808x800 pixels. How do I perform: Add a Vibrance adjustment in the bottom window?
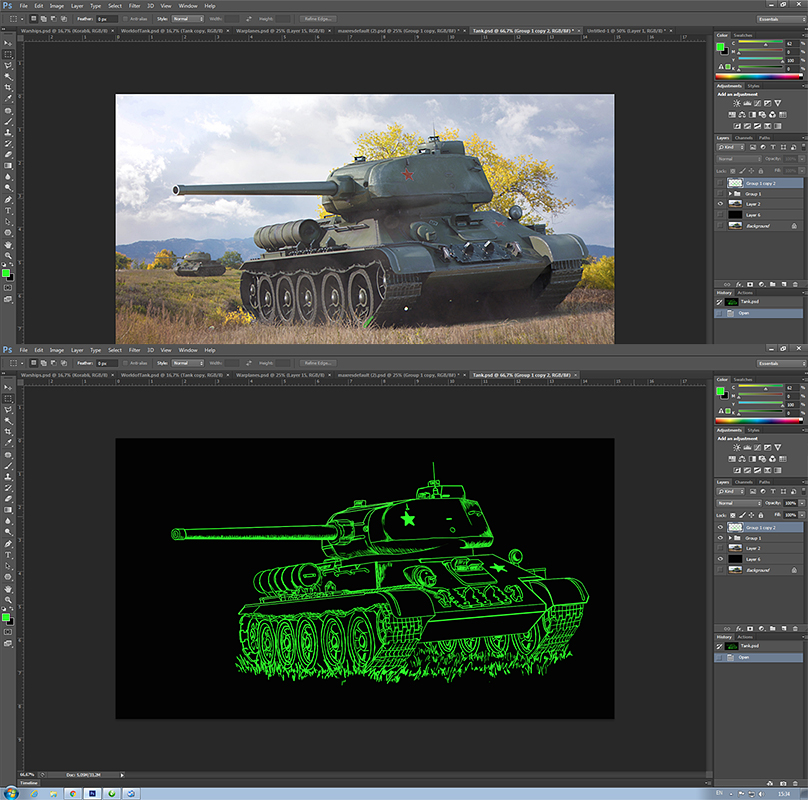coord(778,447)
